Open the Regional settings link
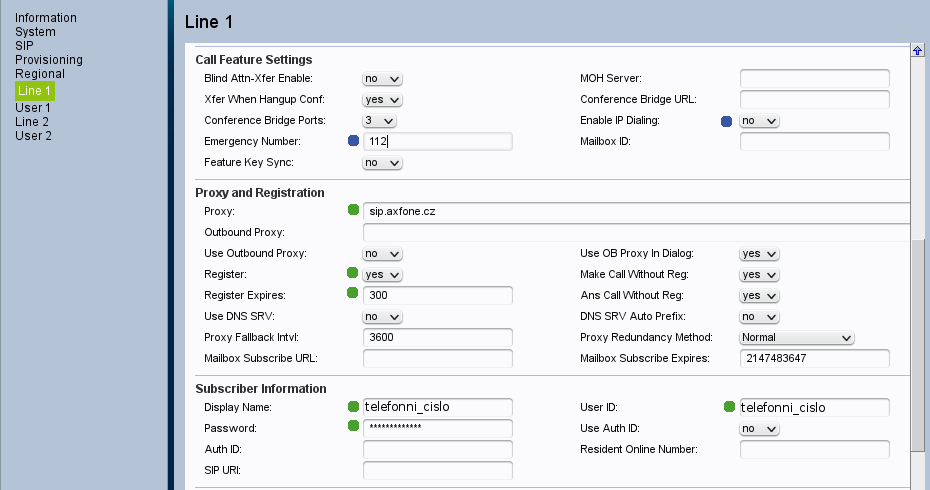Viewport: 930px width, 490px height. tap(40, 74)
